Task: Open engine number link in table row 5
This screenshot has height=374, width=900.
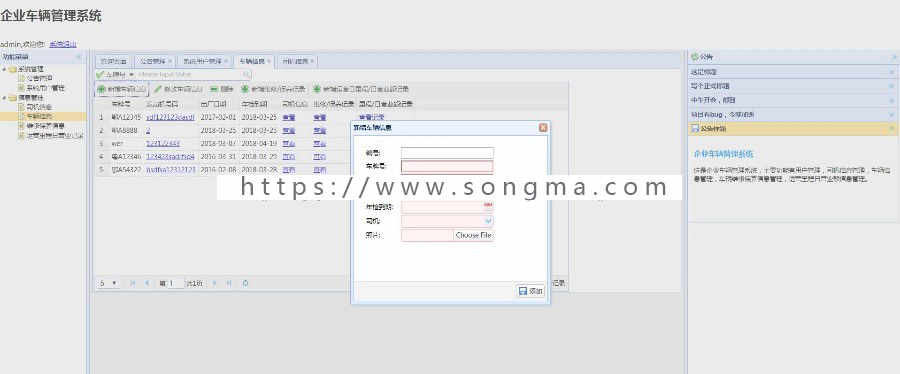Action: point(171,170)
